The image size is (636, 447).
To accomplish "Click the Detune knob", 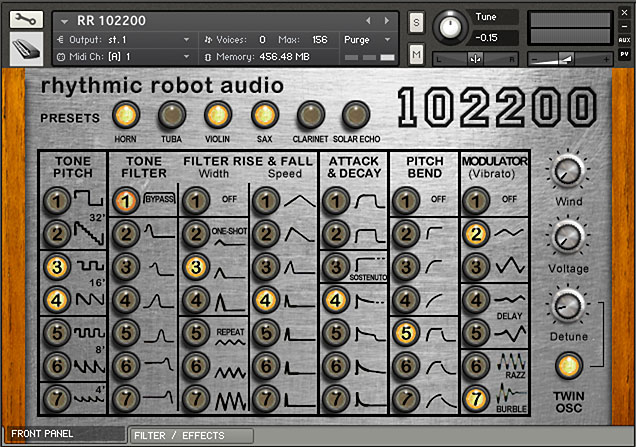I will coord(567,305).
